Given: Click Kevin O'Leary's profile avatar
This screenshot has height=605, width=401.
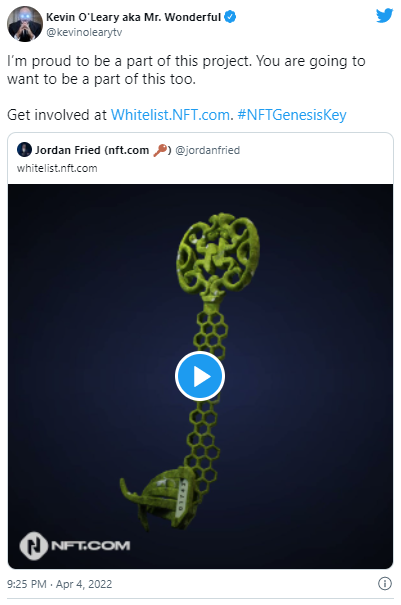Looking at the screenshot, I should 25,24.
